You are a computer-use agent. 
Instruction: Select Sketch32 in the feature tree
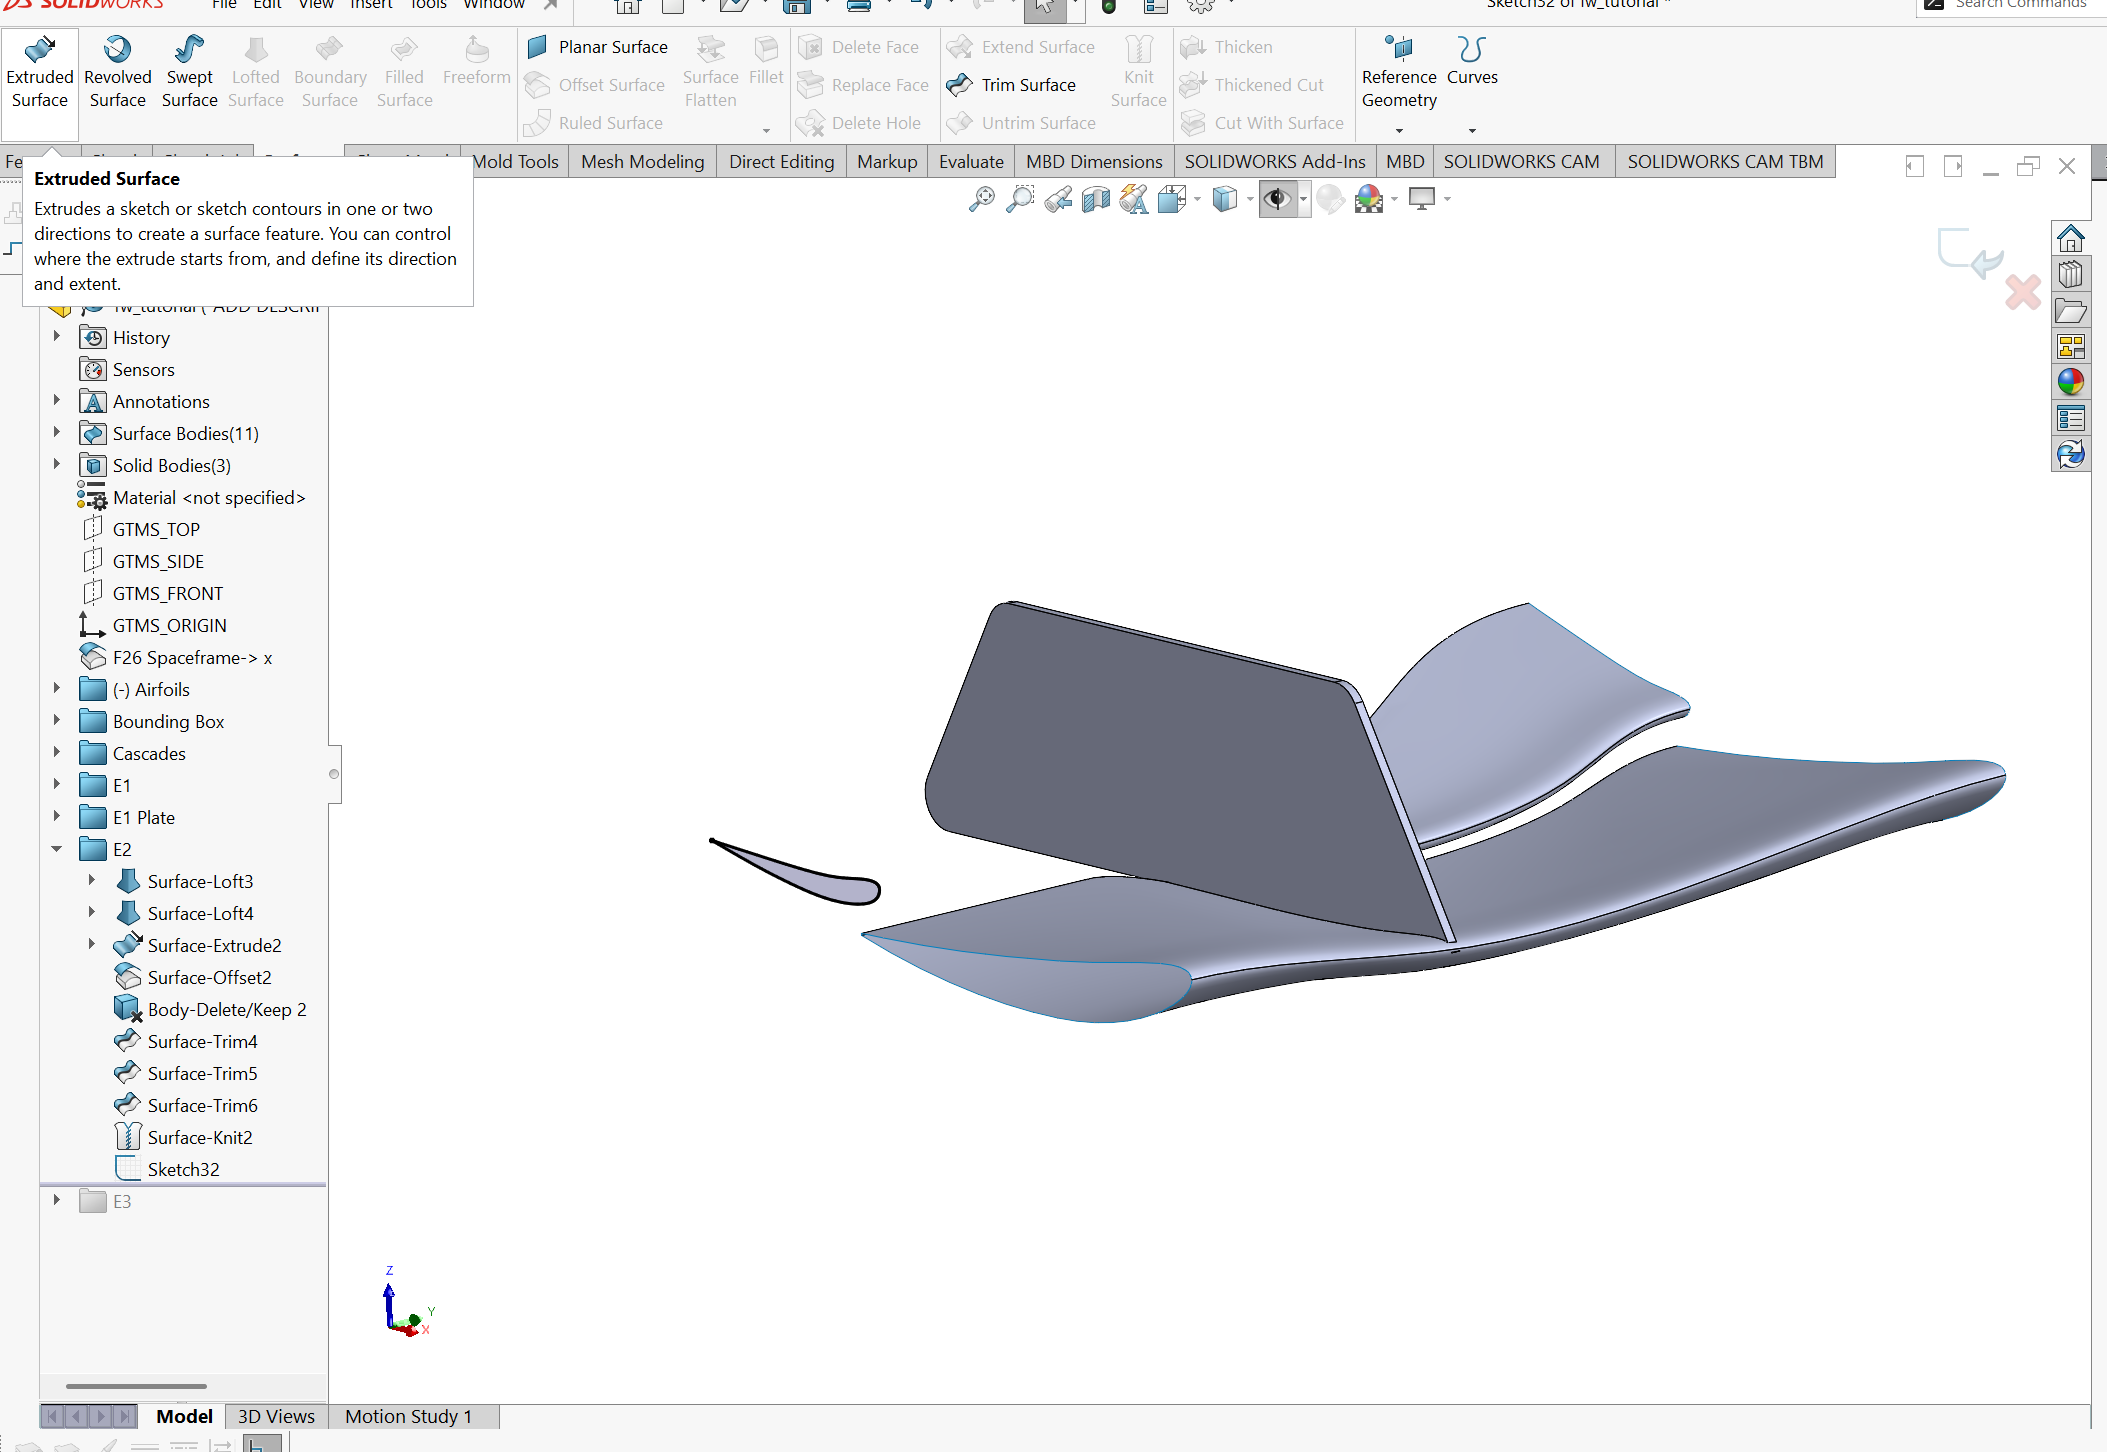coord(183,1169)
